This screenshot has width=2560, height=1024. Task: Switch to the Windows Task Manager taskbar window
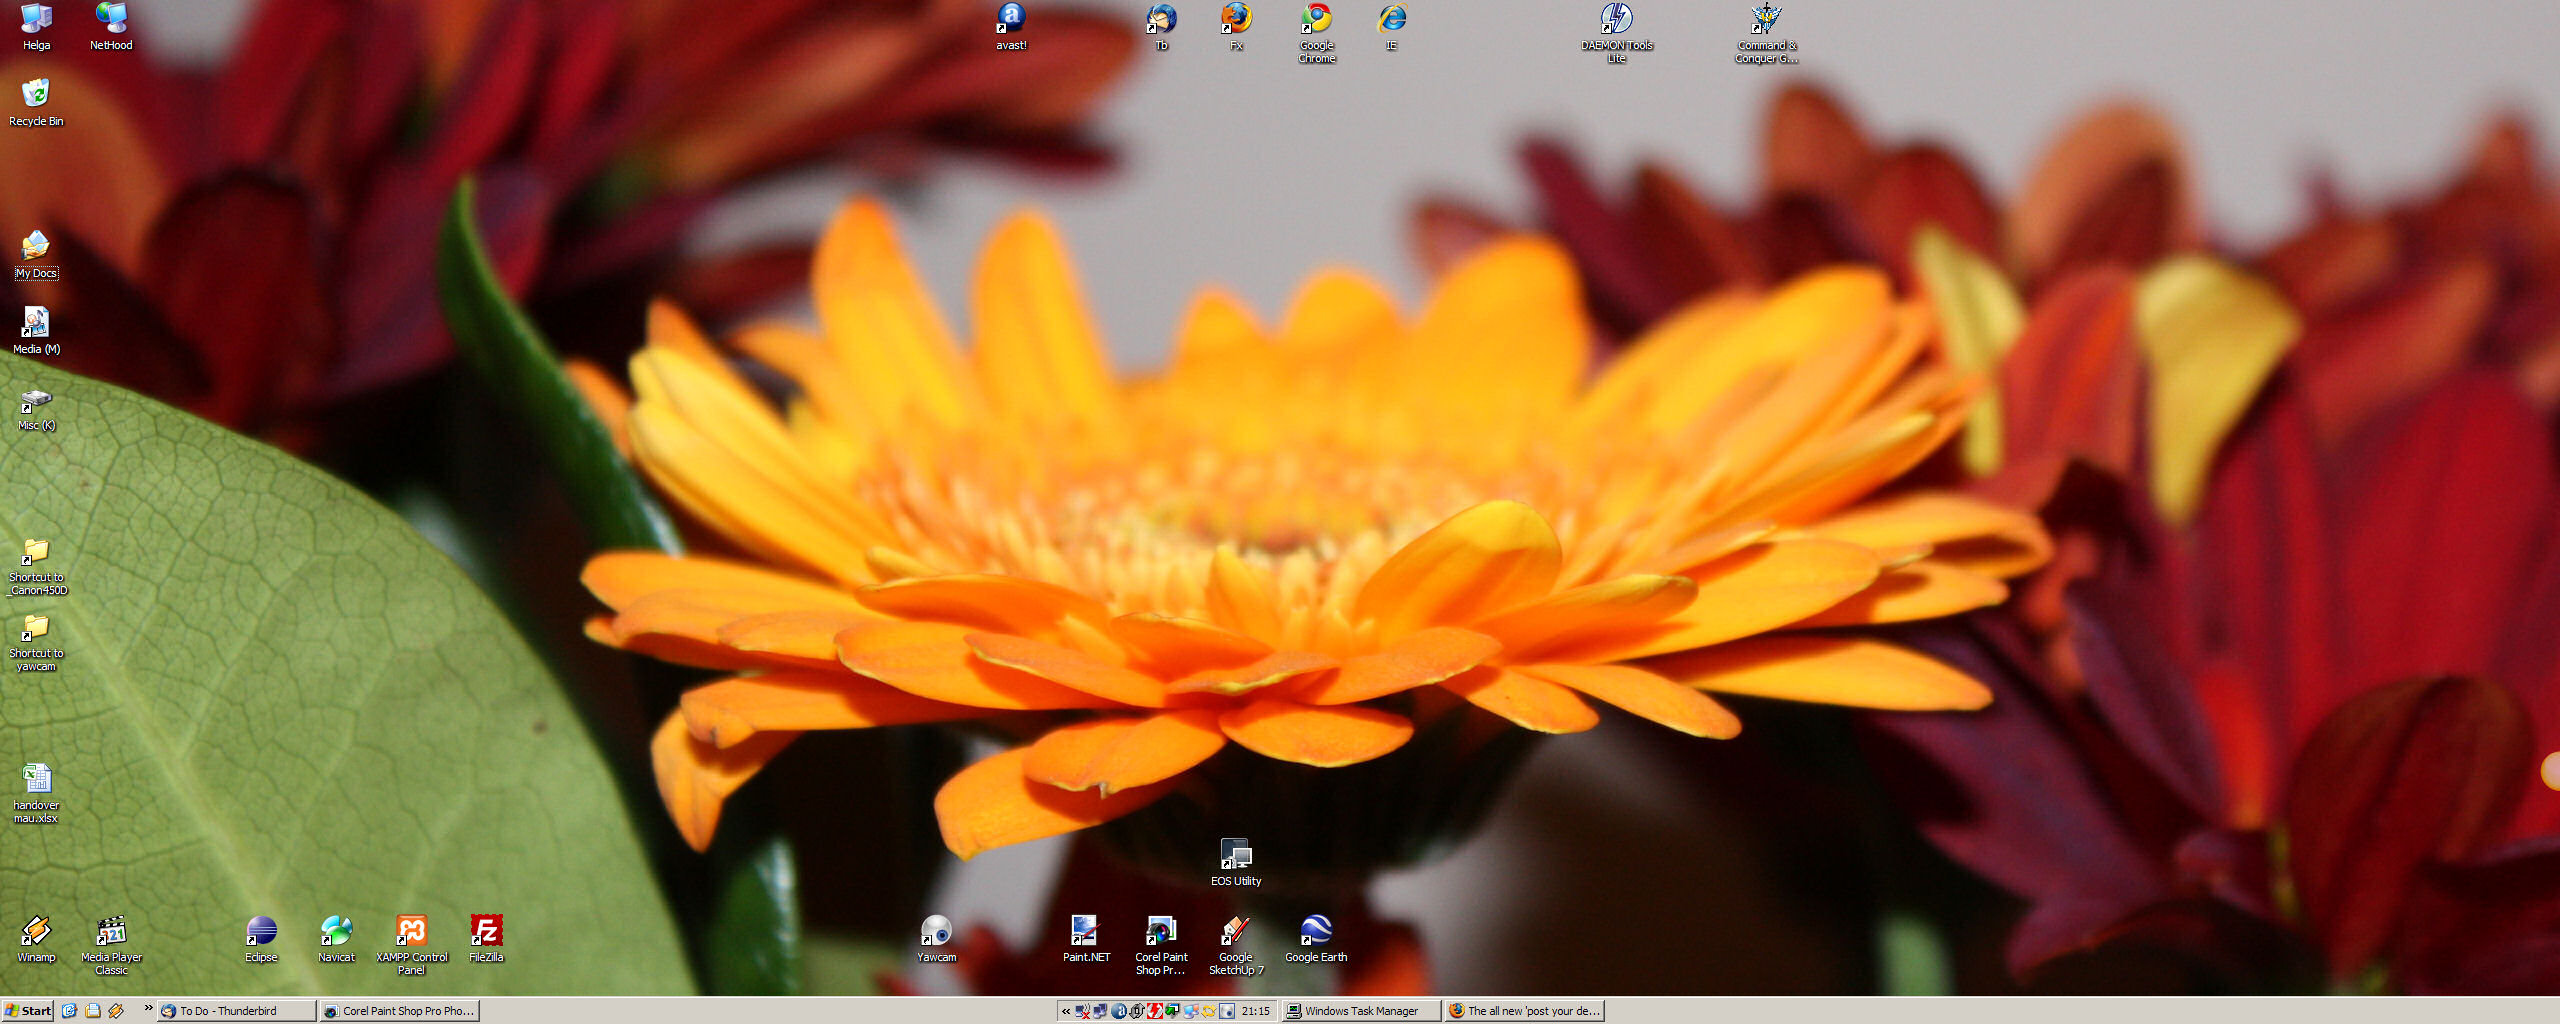point(1361,1011)
